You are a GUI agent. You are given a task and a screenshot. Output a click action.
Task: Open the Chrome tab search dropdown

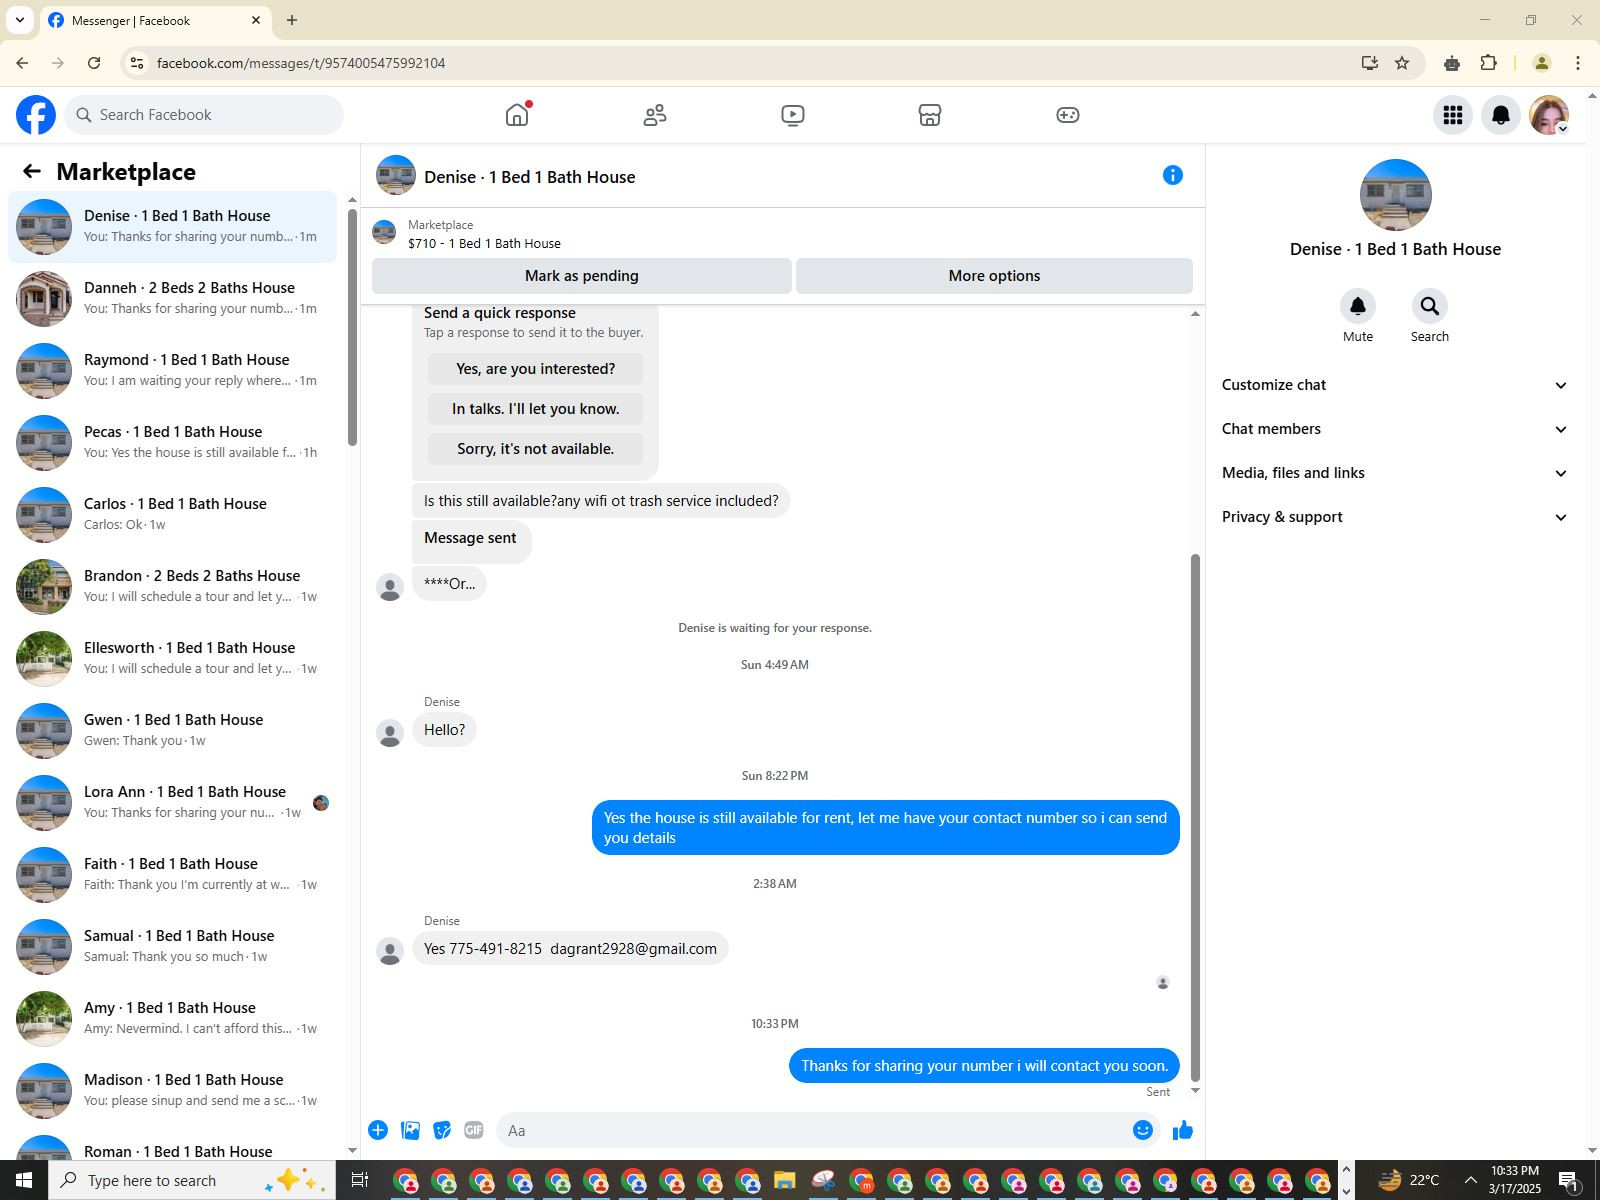point(20,20)
